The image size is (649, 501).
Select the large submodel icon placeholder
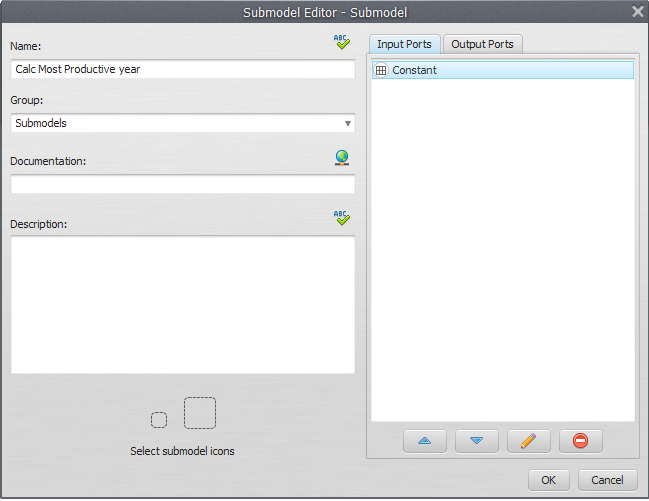[x=200, y=413]
